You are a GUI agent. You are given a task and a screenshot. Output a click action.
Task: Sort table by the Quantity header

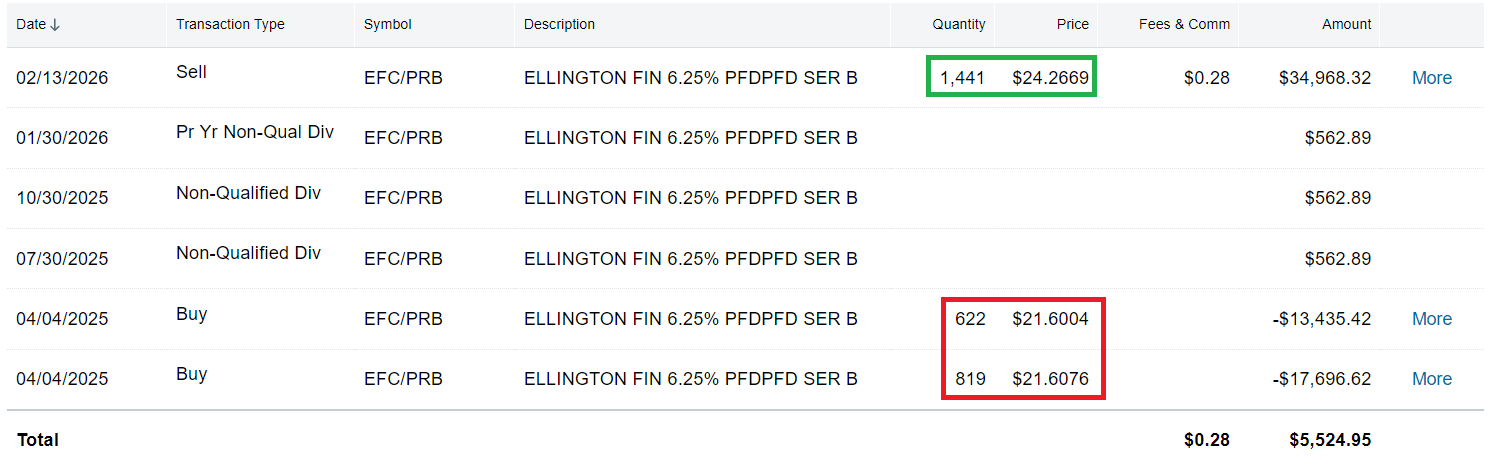(958, 24)
